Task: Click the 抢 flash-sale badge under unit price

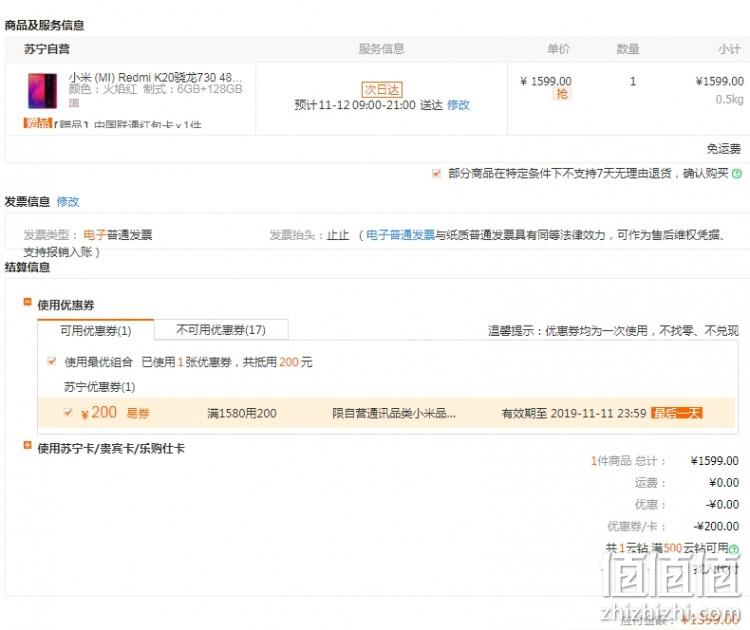Action: click(x=562, y=94)
